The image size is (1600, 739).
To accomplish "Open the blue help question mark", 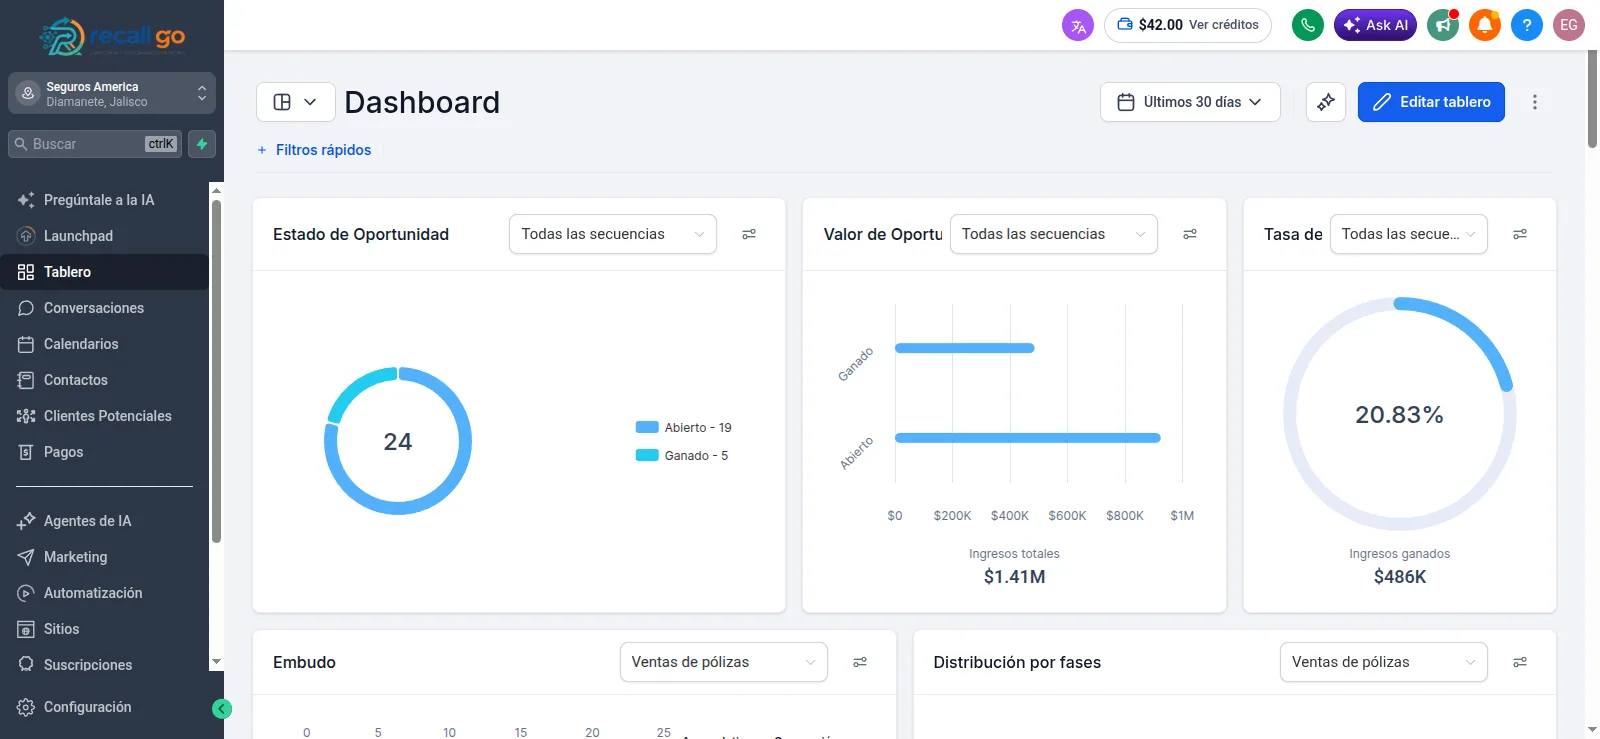I will (1527, 25).
